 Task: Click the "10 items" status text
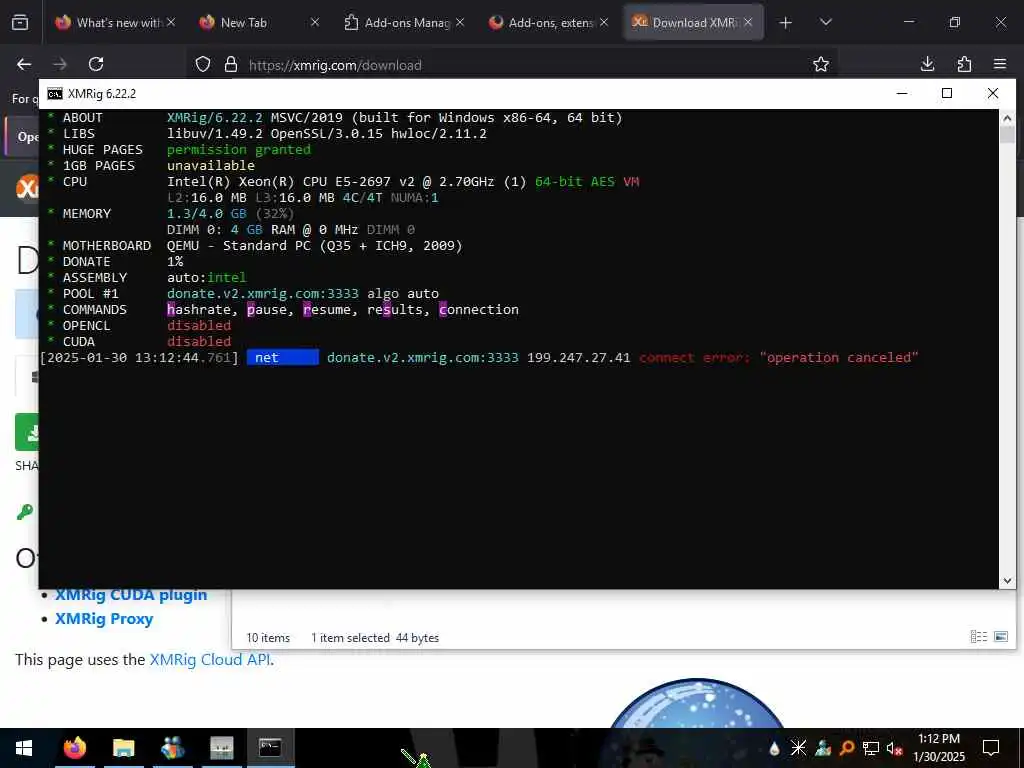(x=268, y=638)
